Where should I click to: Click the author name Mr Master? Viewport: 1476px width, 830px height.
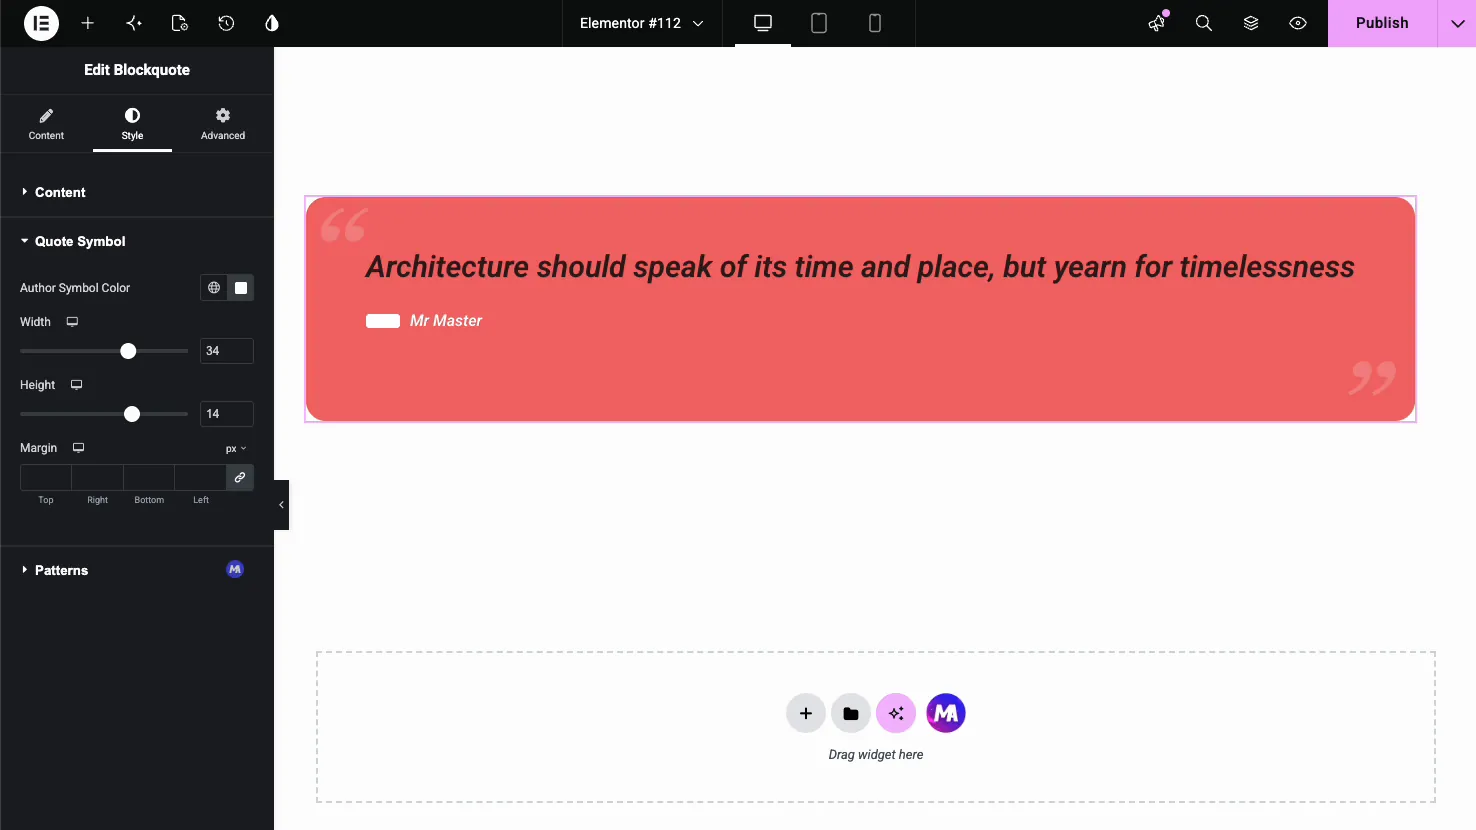(446, 321)
